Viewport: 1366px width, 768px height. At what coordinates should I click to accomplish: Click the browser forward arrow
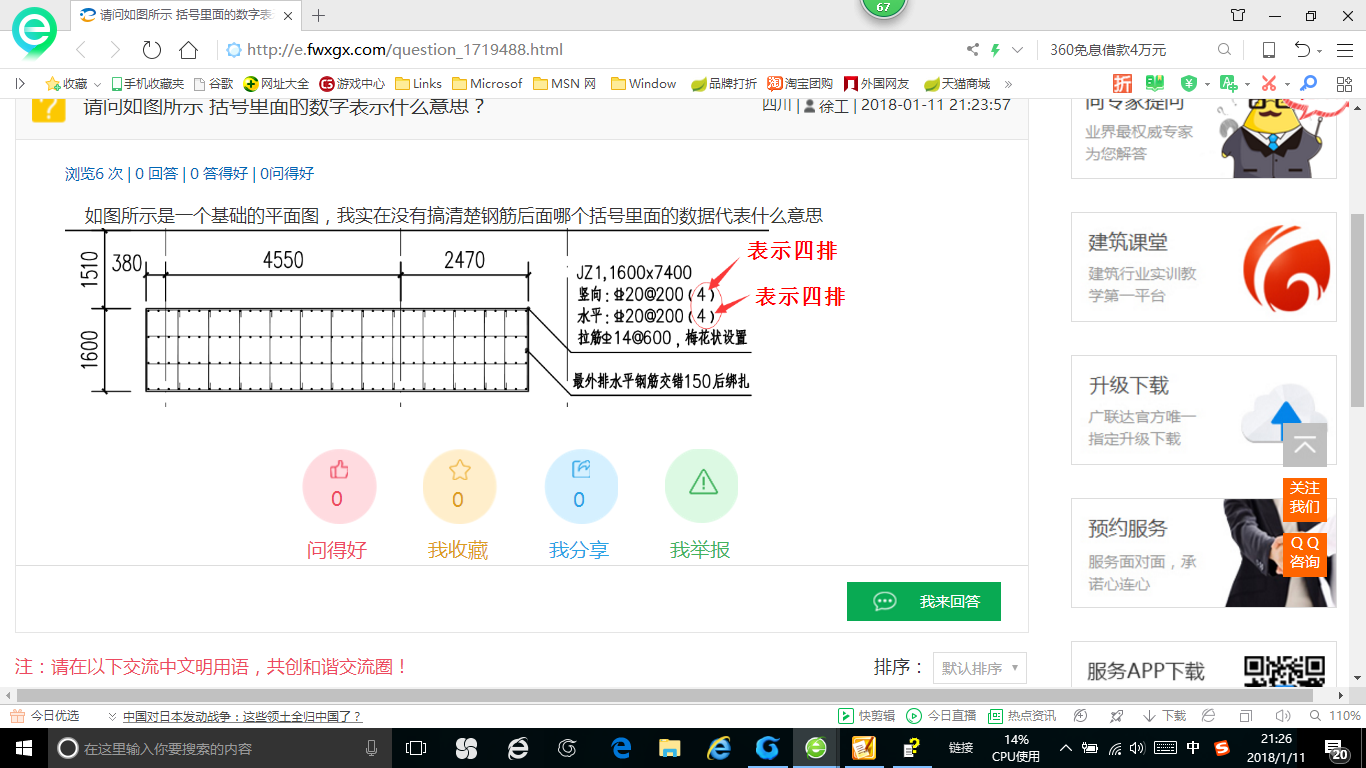coord(115,50)
